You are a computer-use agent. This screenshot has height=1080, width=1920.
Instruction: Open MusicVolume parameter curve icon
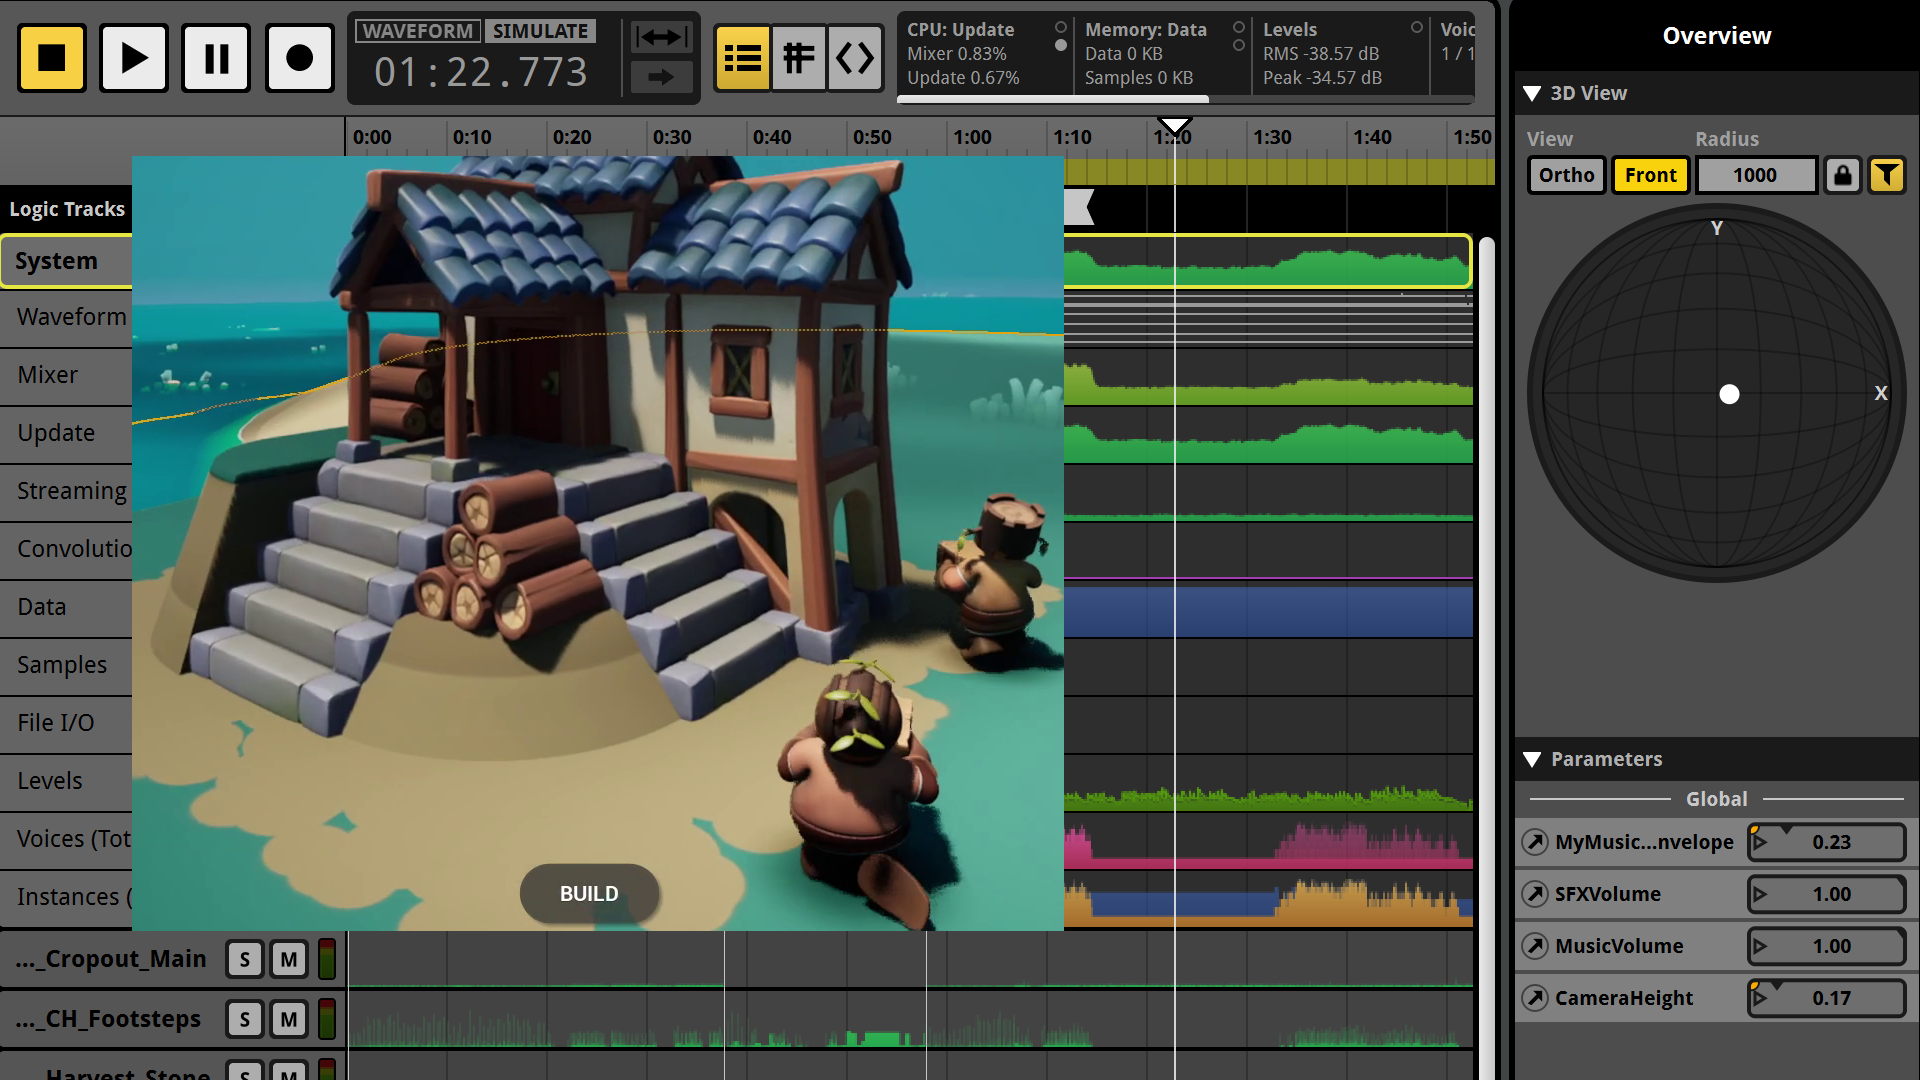(1535, 946)
